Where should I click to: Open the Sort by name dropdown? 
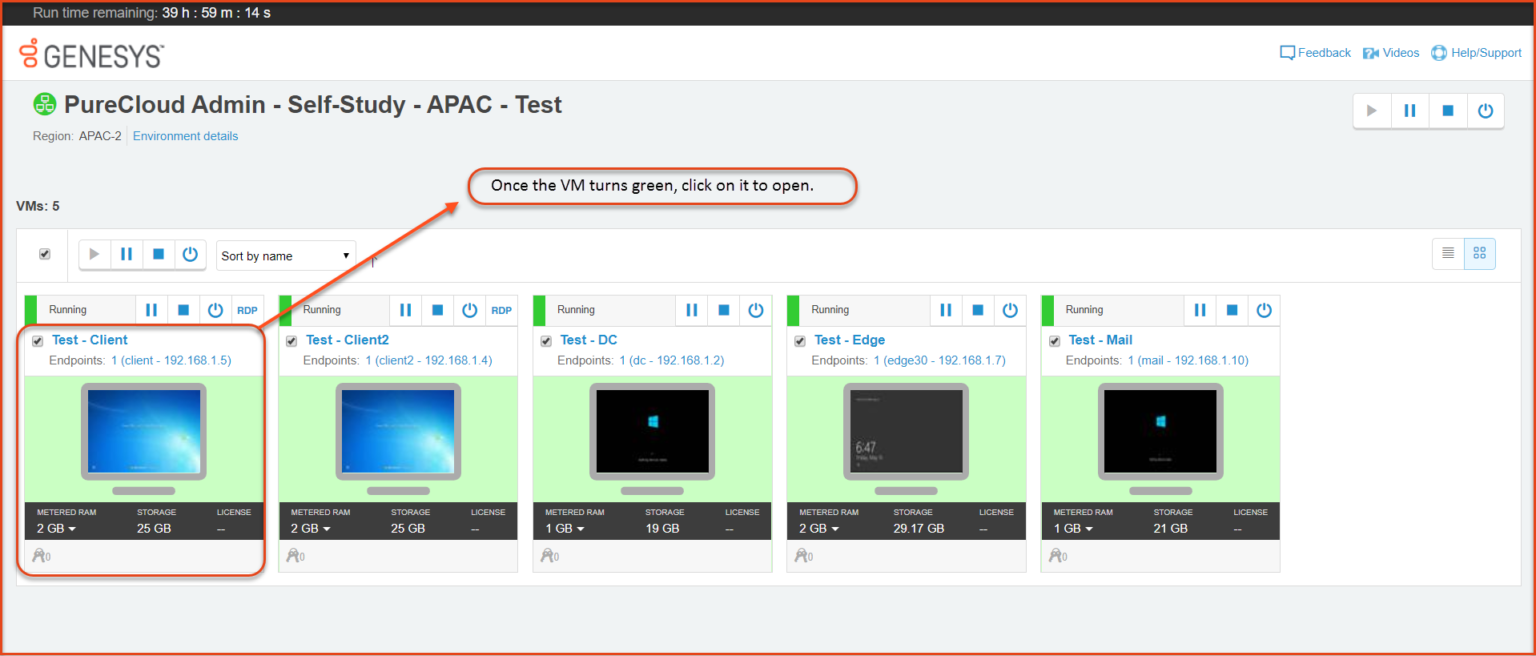tap(286, 256)
